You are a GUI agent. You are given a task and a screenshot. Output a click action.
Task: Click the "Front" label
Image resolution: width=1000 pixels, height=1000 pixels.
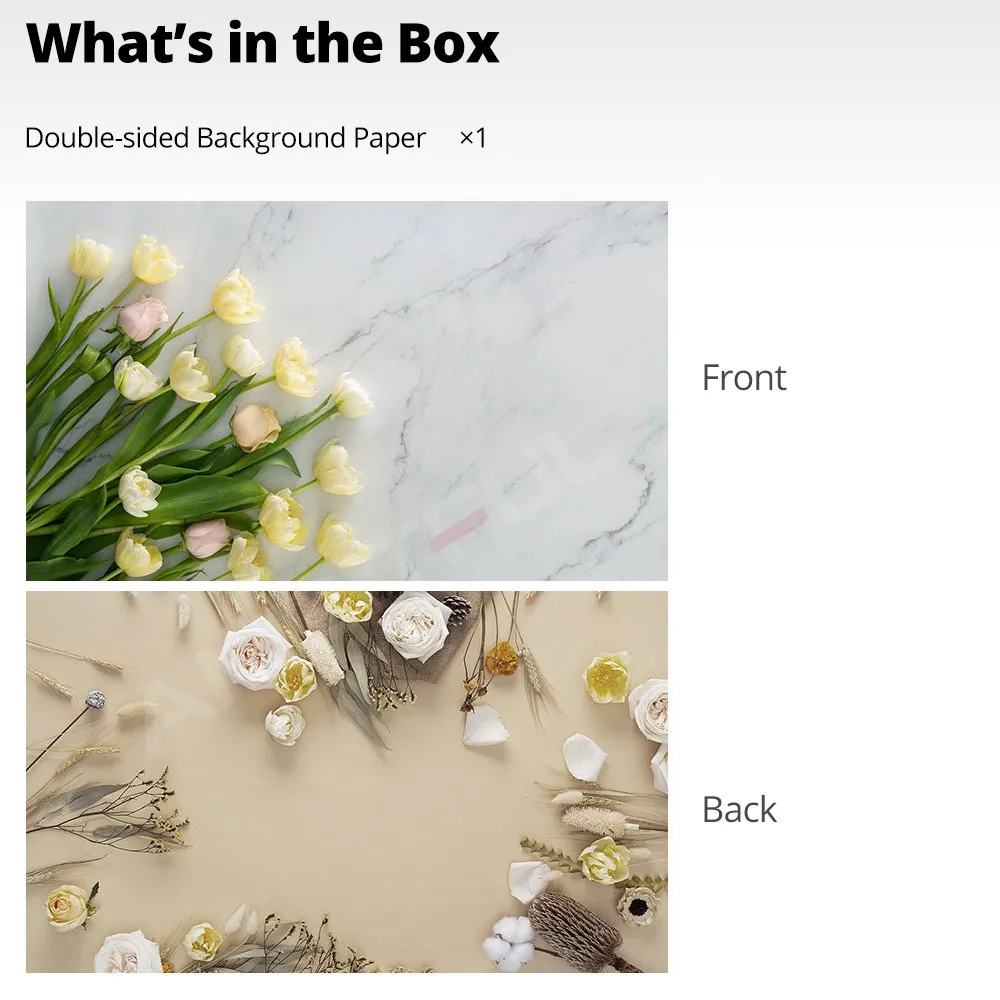click(744, 378)
